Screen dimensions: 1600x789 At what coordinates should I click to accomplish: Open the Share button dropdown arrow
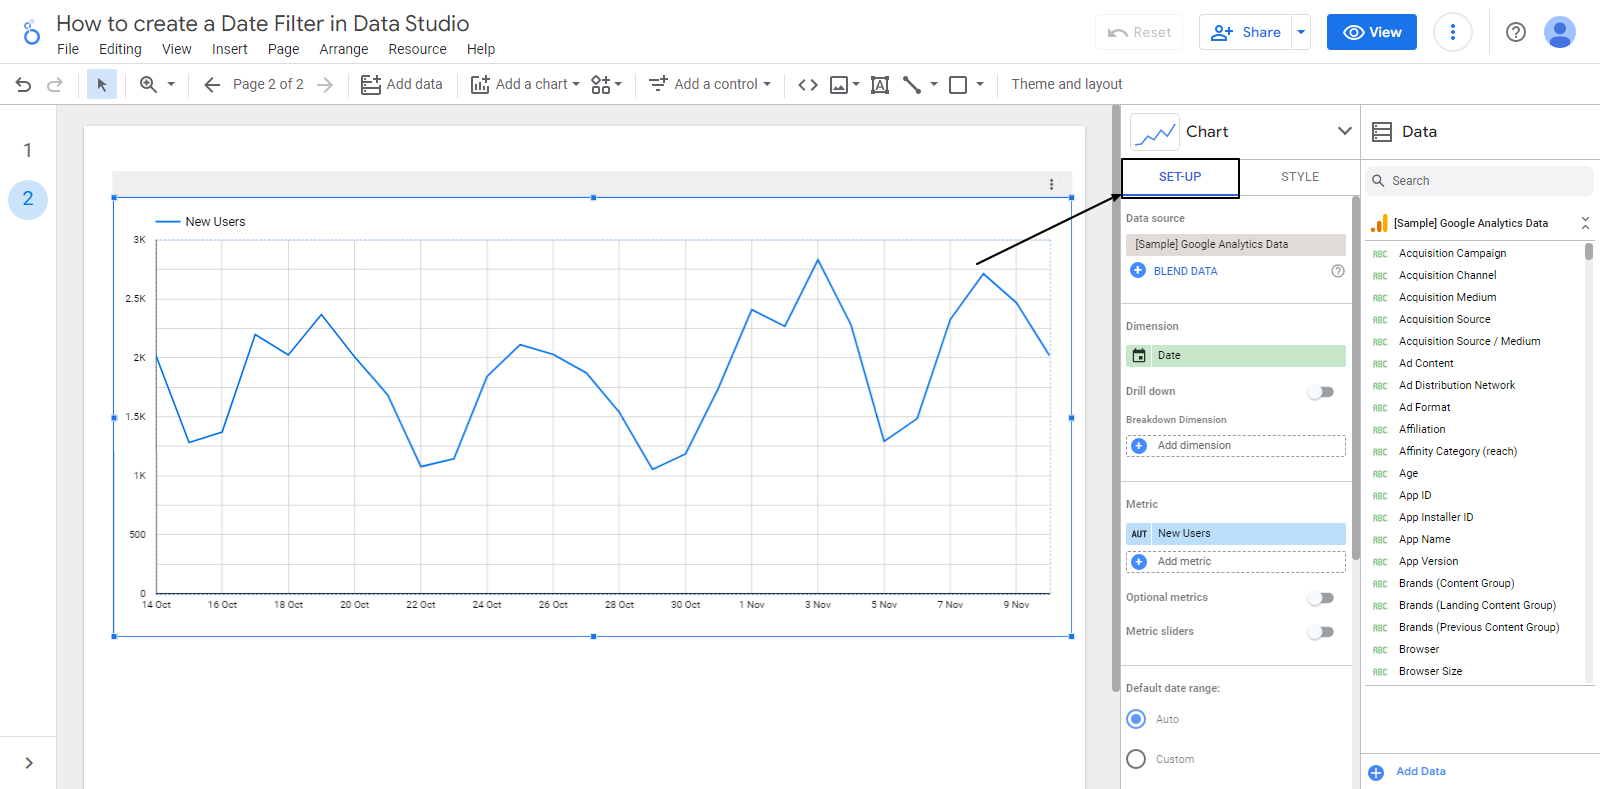[1301, 32]
